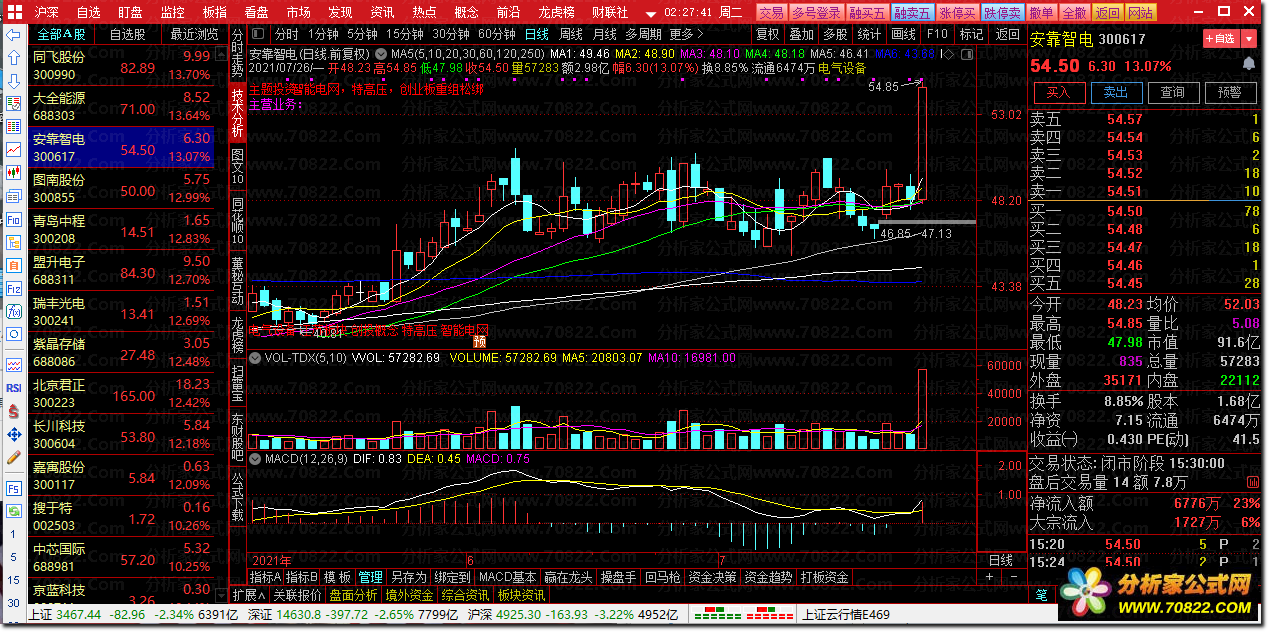Switch to the 最近浏览 tab
The height and width of the screenshot is (632, 1270).
click(x=193, y=34)
